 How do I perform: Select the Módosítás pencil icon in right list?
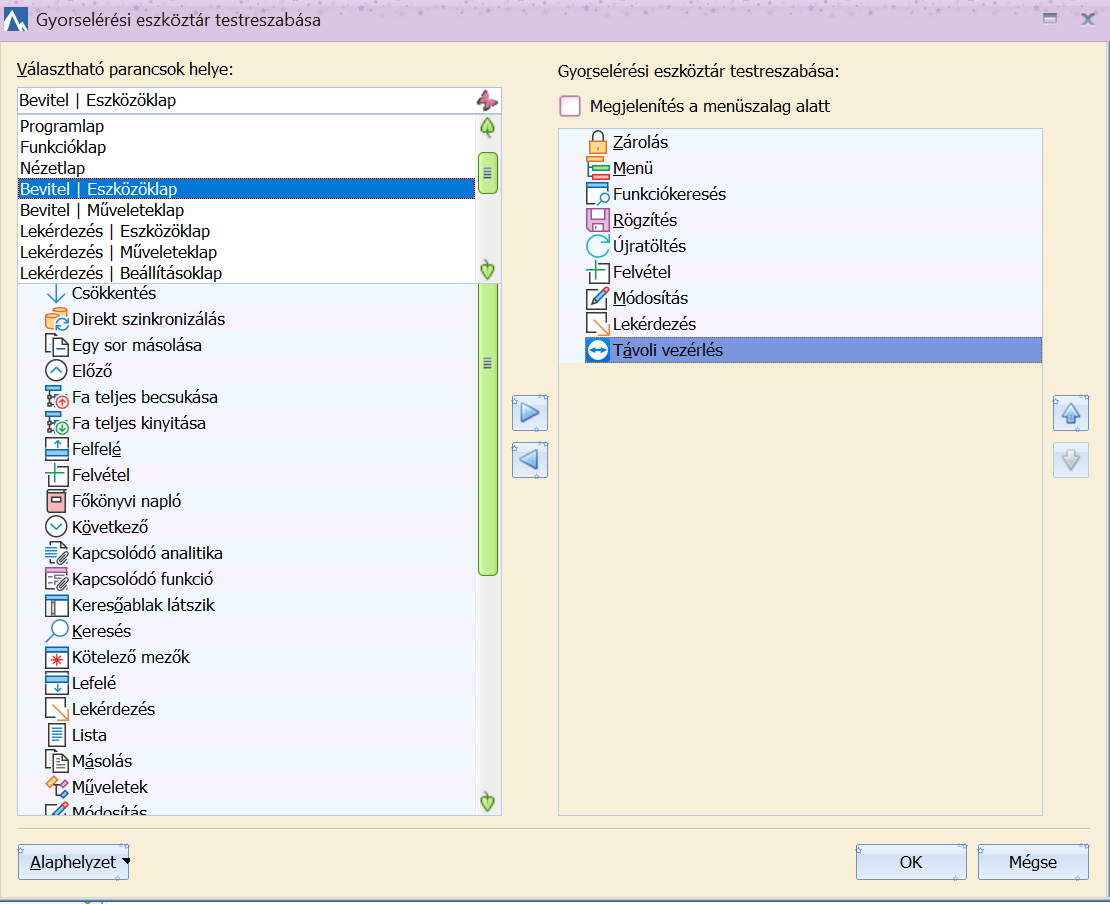click(x=597, y=298)
